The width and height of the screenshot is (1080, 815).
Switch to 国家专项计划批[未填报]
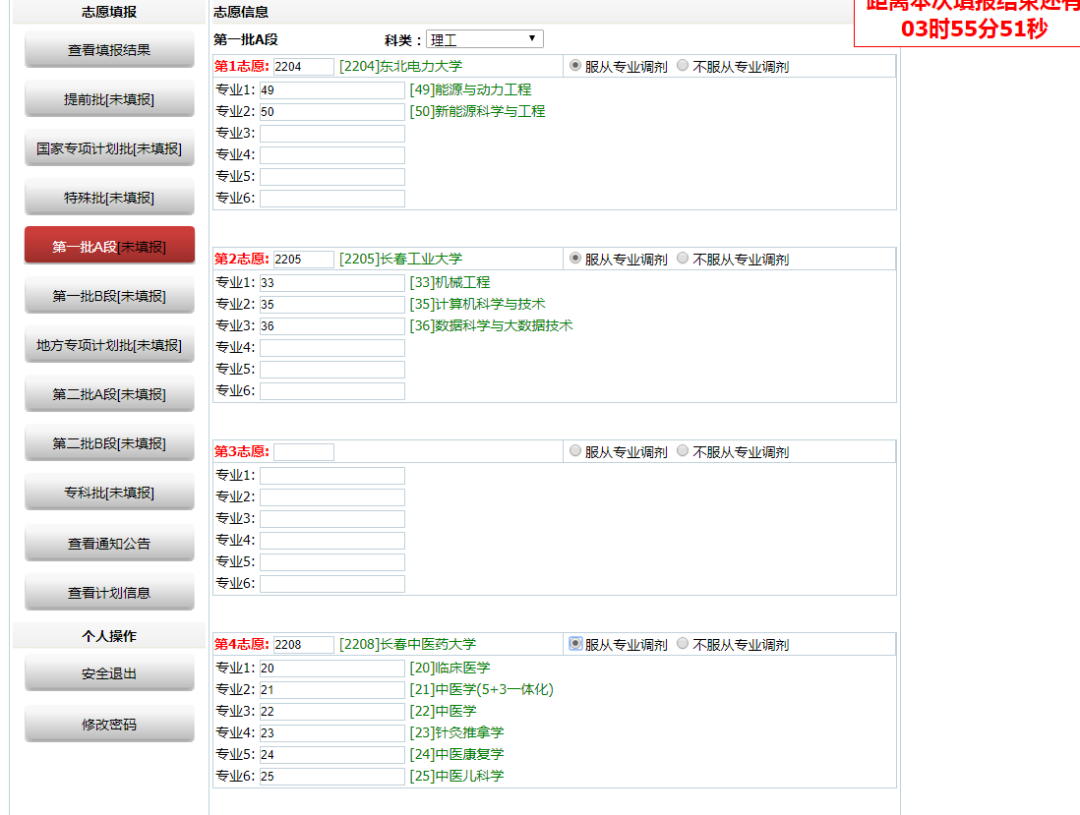coord(109,148)
